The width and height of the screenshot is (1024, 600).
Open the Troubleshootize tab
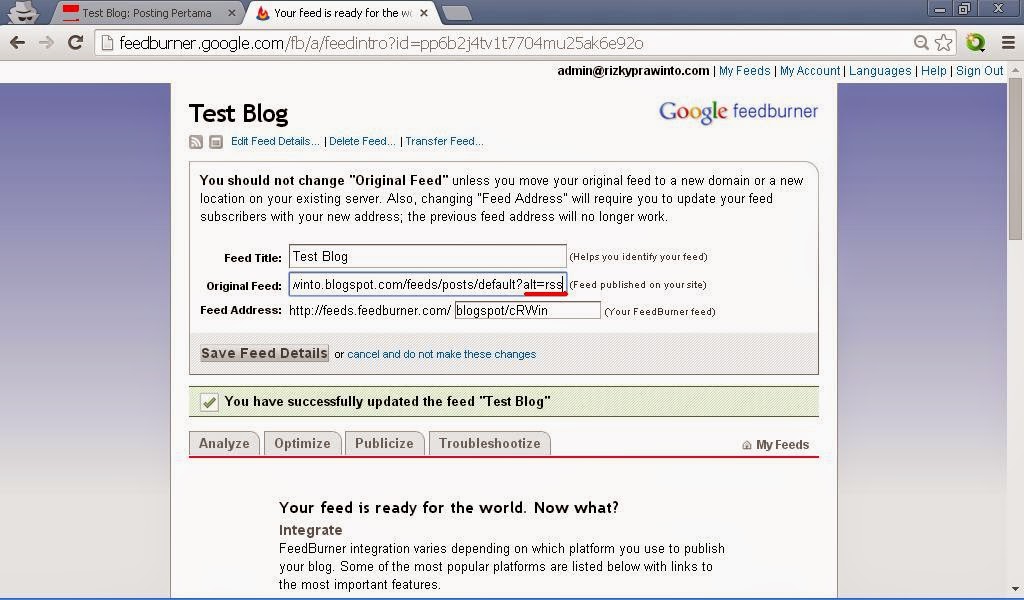489,443
